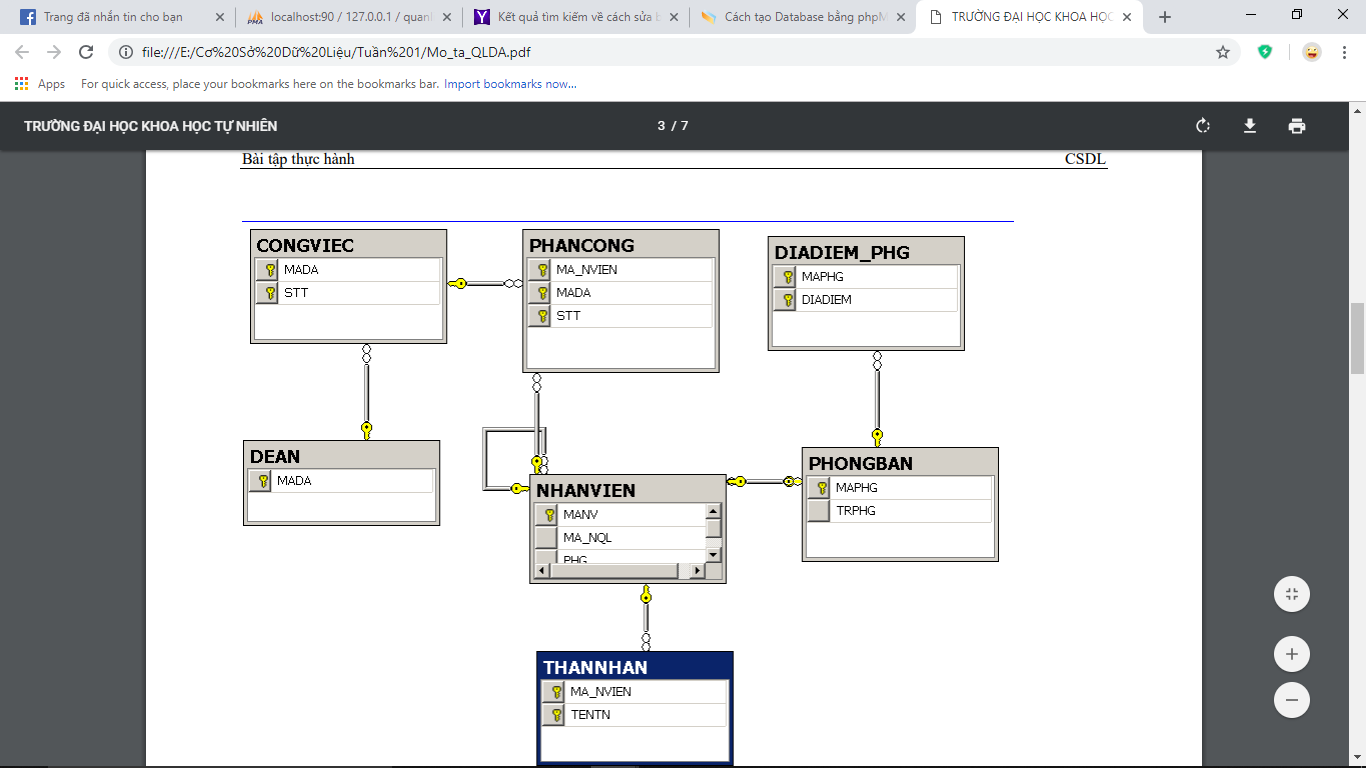Open the green shield extension
This screenshot has width=1366, height=768.
click(1265, 52)
